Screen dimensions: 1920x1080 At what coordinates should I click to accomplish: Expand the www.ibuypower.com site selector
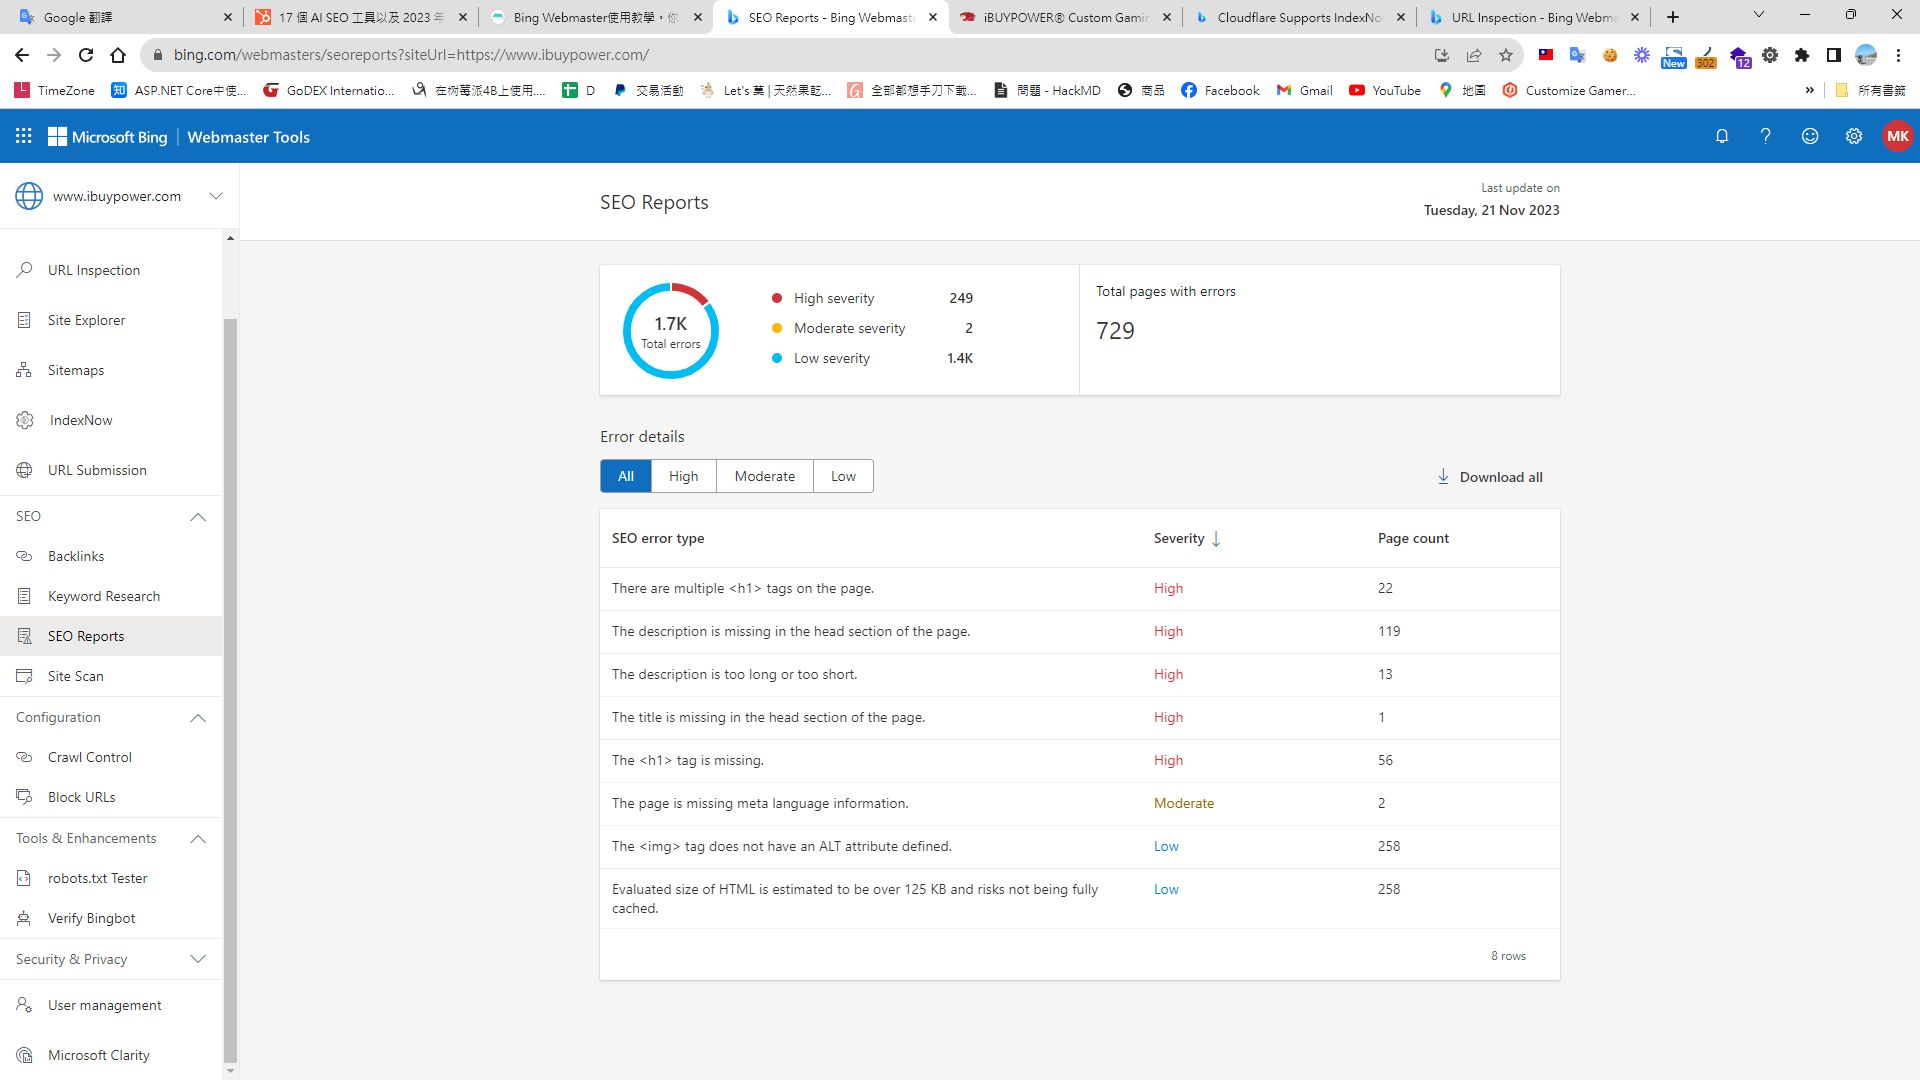215,196
